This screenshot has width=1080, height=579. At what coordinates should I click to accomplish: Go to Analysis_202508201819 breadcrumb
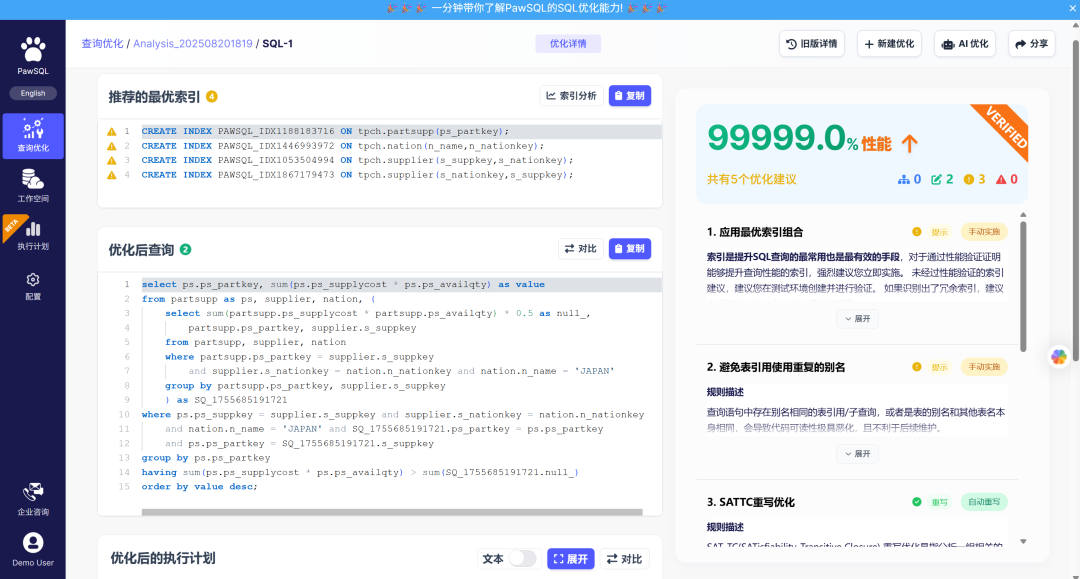coord(193,43)
